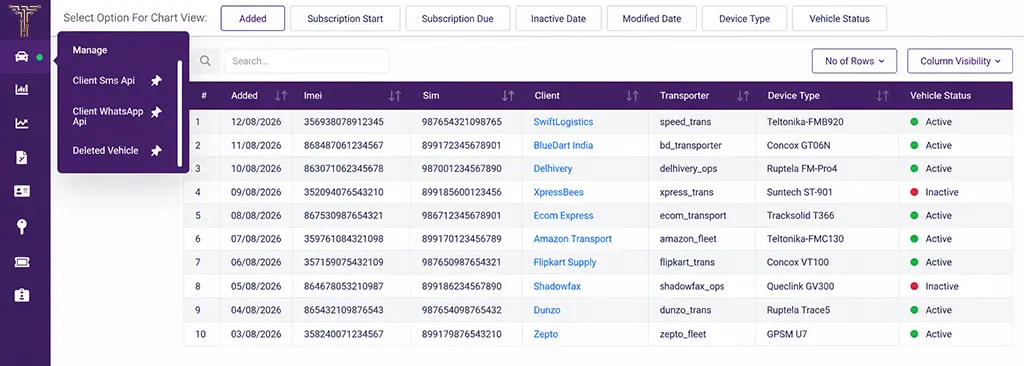
Task: Choose Manage in the flyout menu
Action: [x=90, y=50]
